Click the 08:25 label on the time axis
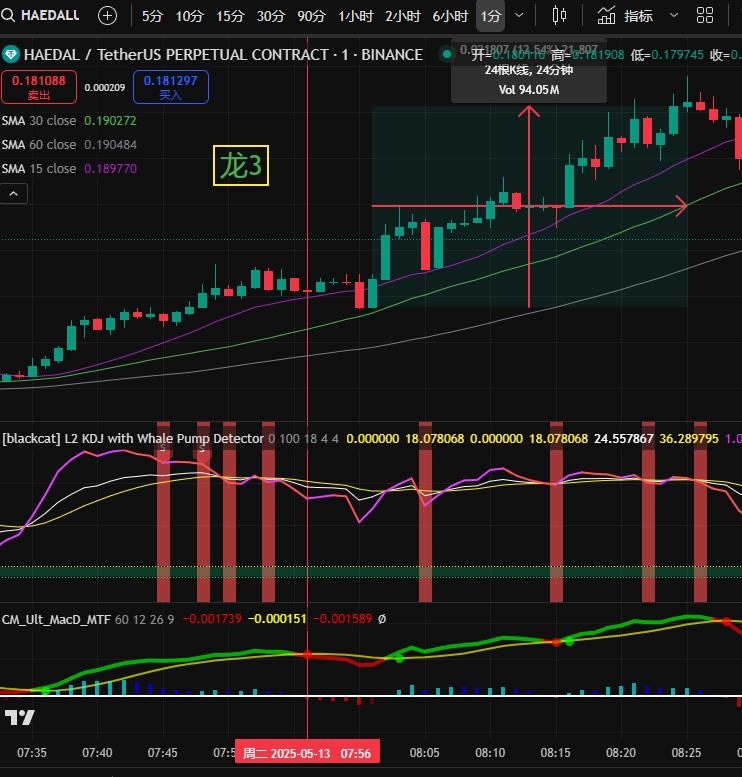742x777 pixels. [x=686, y=753]
